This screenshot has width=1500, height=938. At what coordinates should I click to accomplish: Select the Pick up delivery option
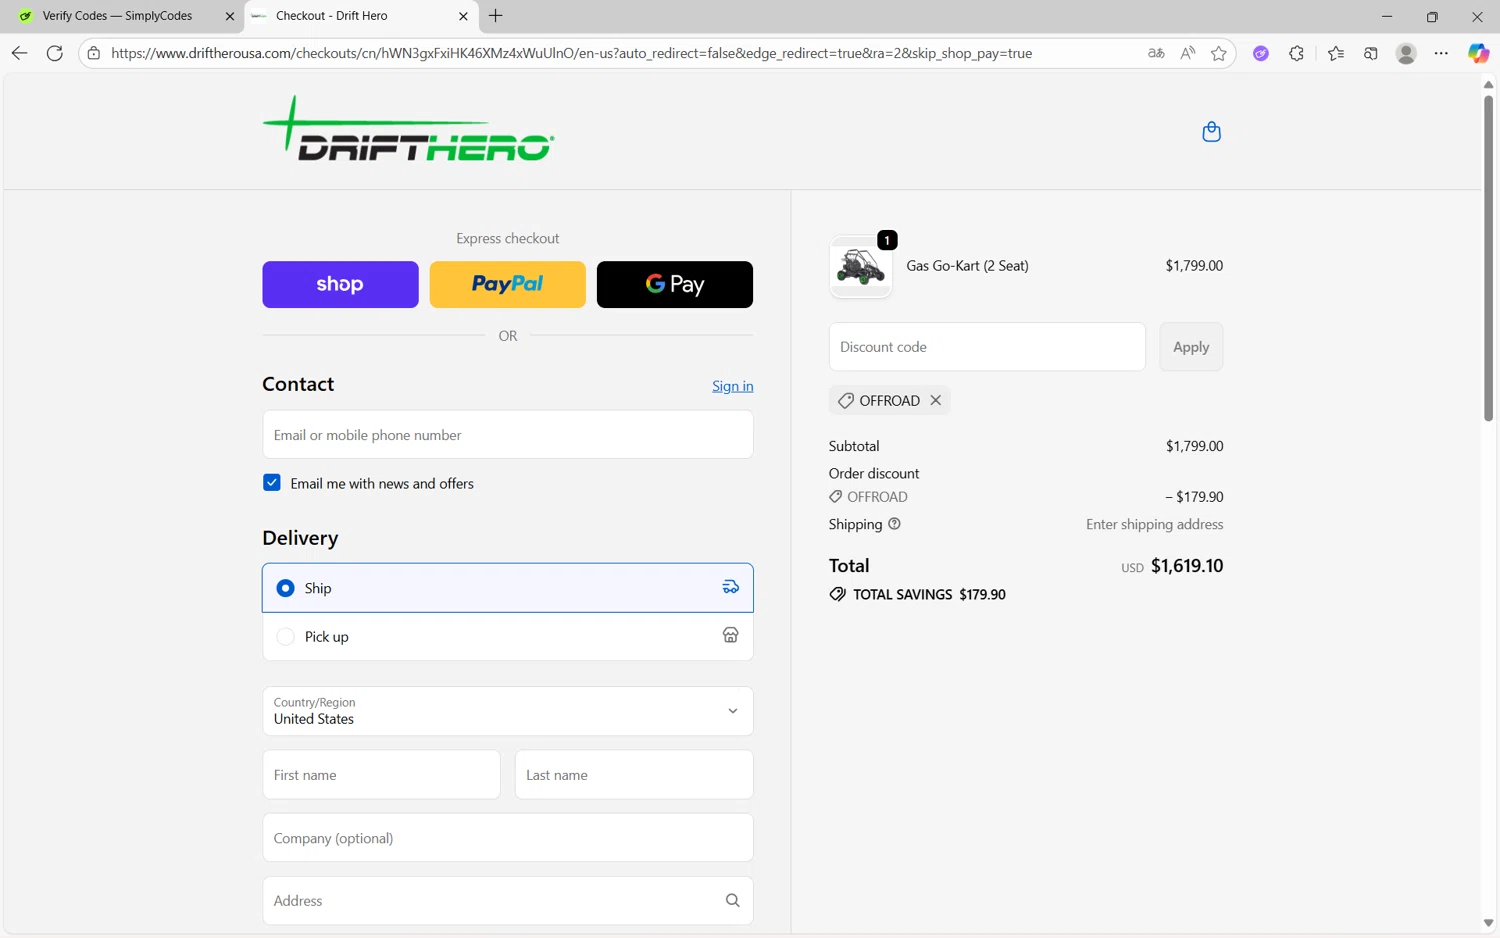click(x=508, y=636)
